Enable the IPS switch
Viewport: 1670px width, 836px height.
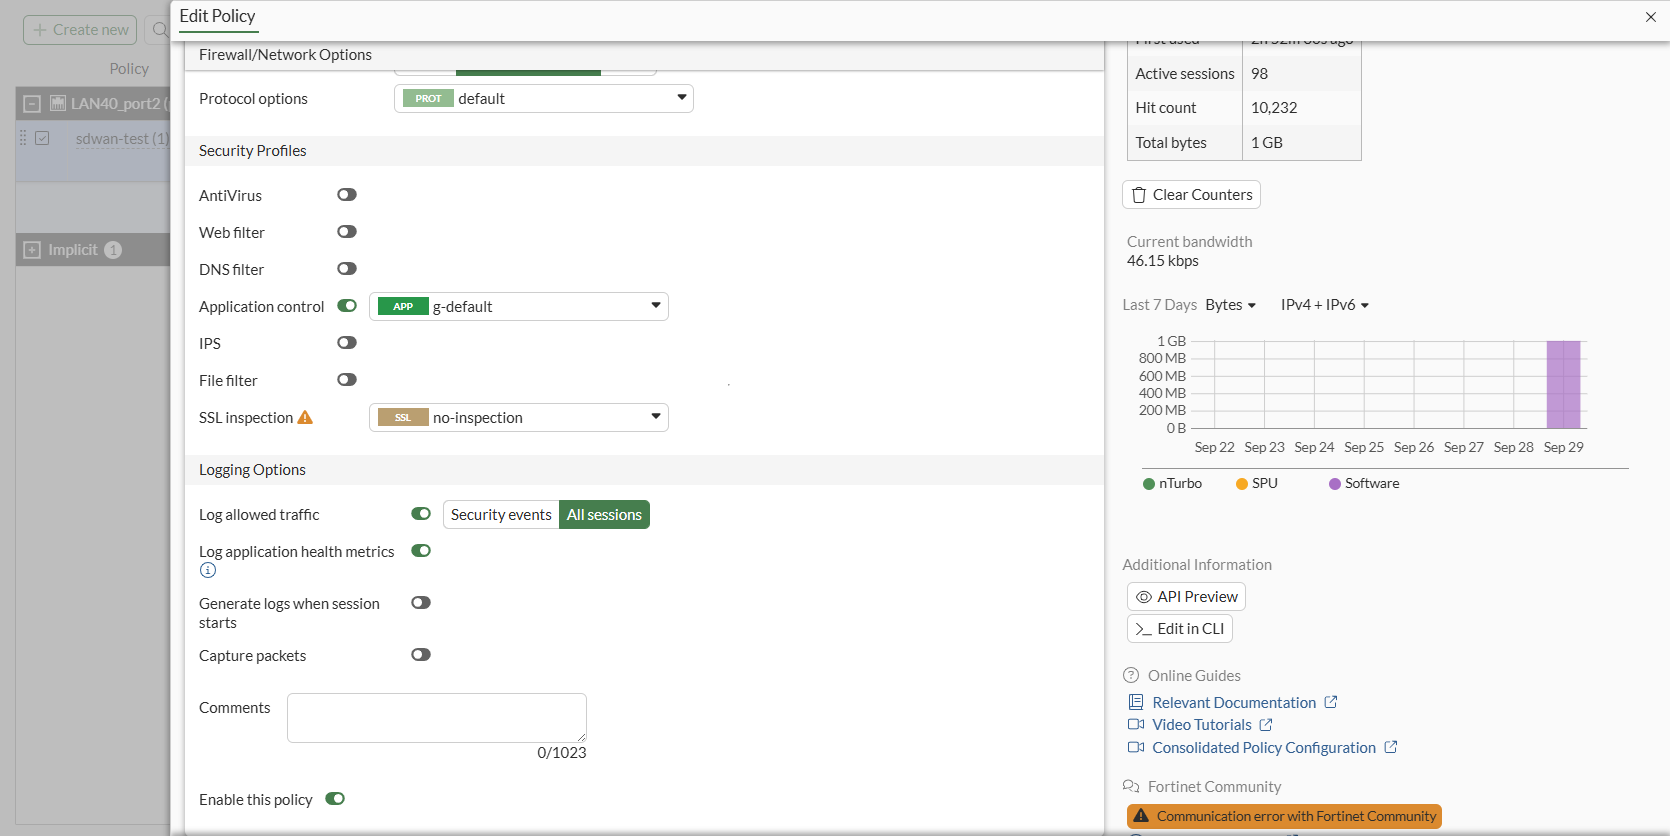point(347,343)
